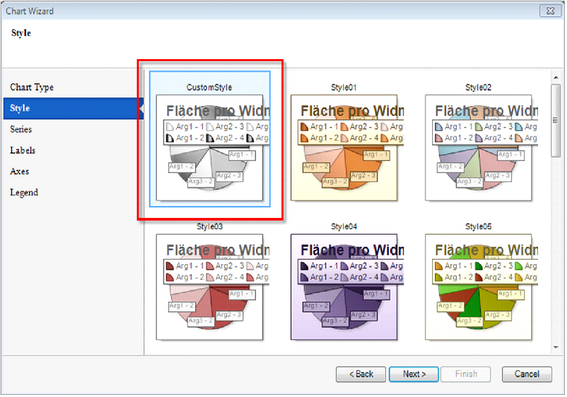Select the Style03 red chart thumbnail
The height and width of the screenshot is (397, 567).
click(x=209, y=287)
